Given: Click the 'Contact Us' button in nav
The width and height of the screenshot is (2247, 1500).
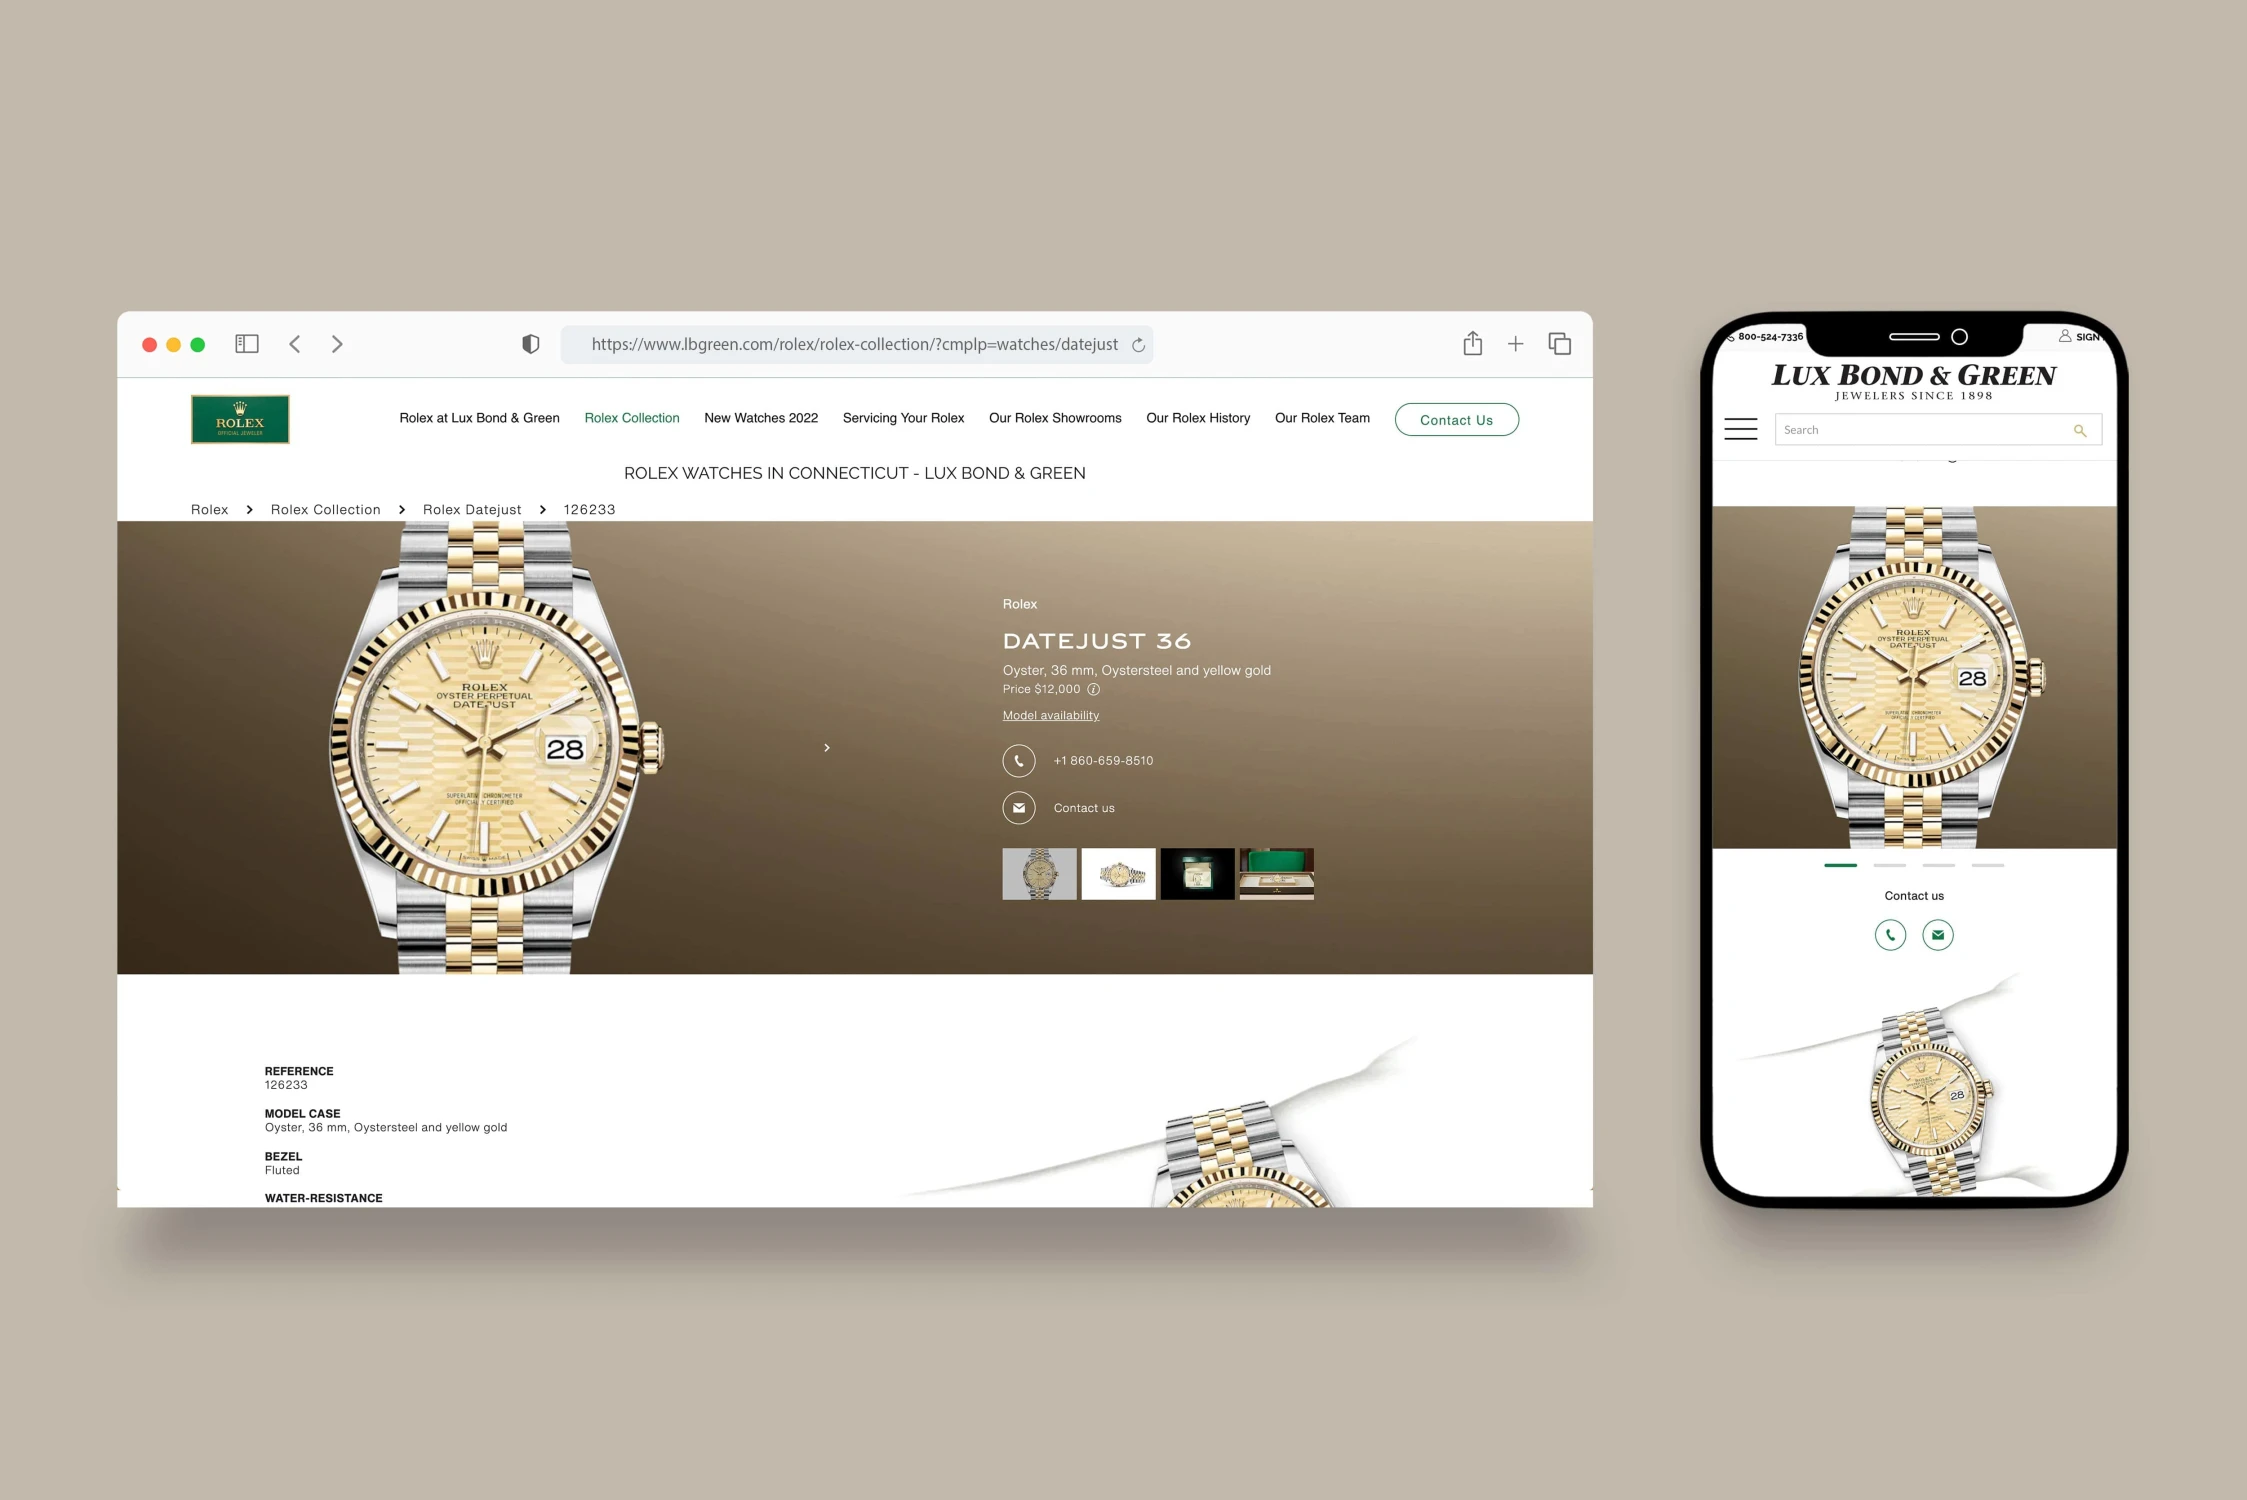Looking at the screenshot, I should coord(1457,419).
